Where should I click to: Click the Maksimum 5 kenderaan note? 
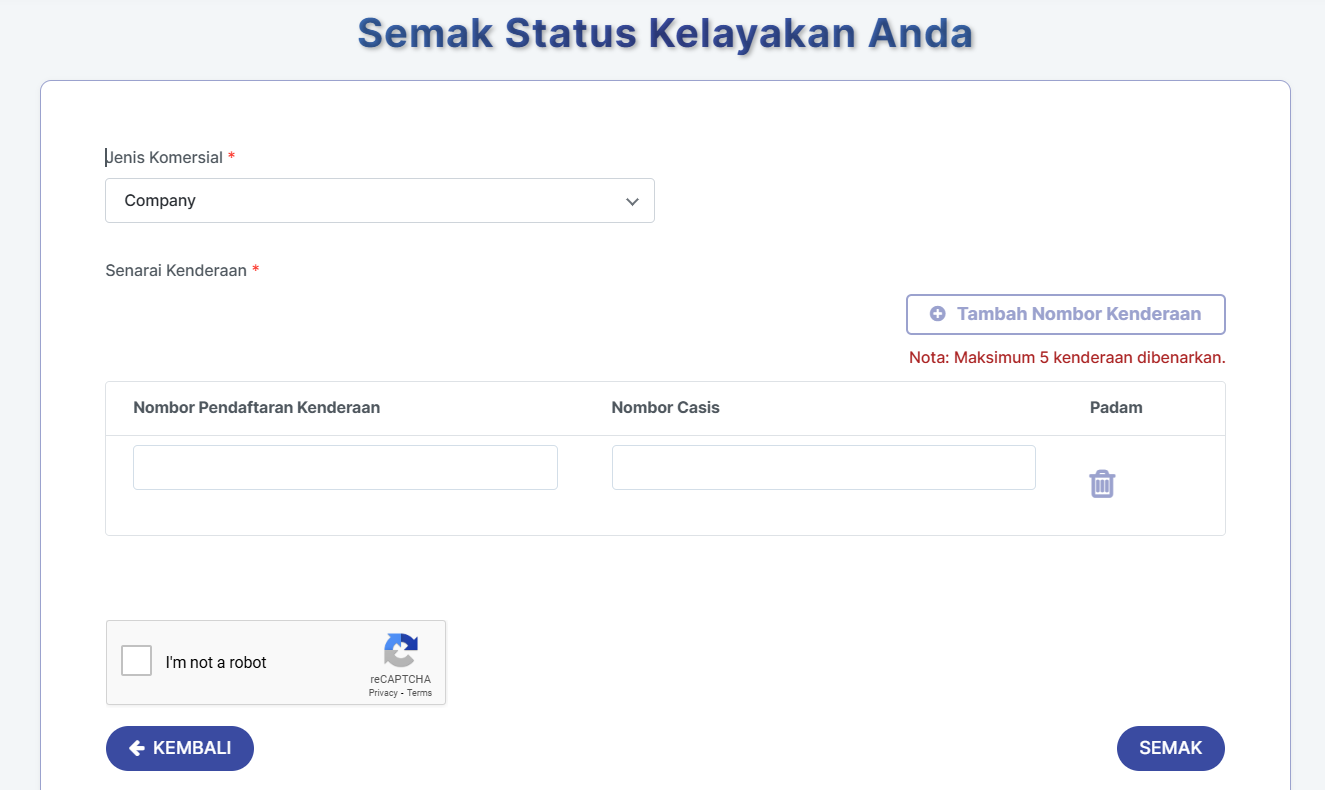1067,358
